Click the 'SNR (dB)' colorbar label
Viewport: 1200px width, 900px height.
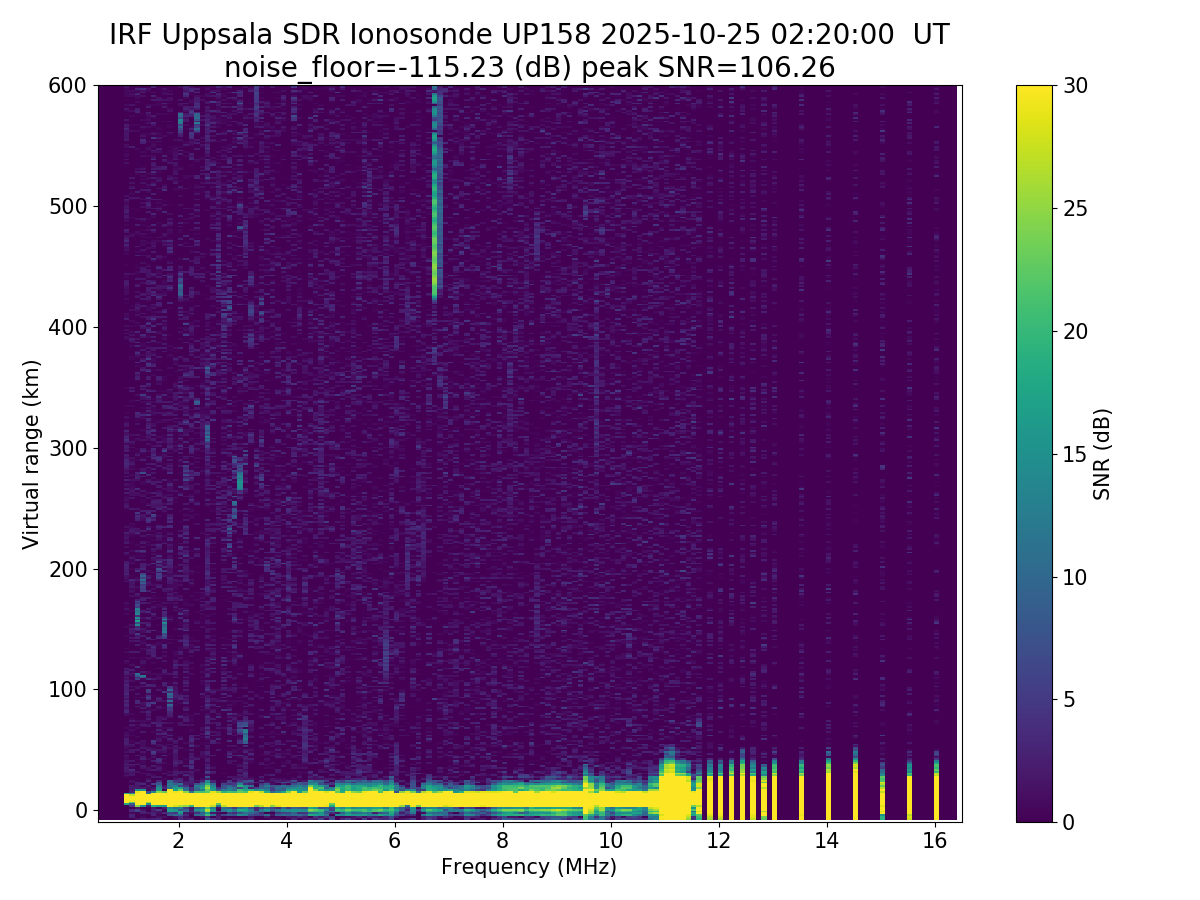[1102, 453]
